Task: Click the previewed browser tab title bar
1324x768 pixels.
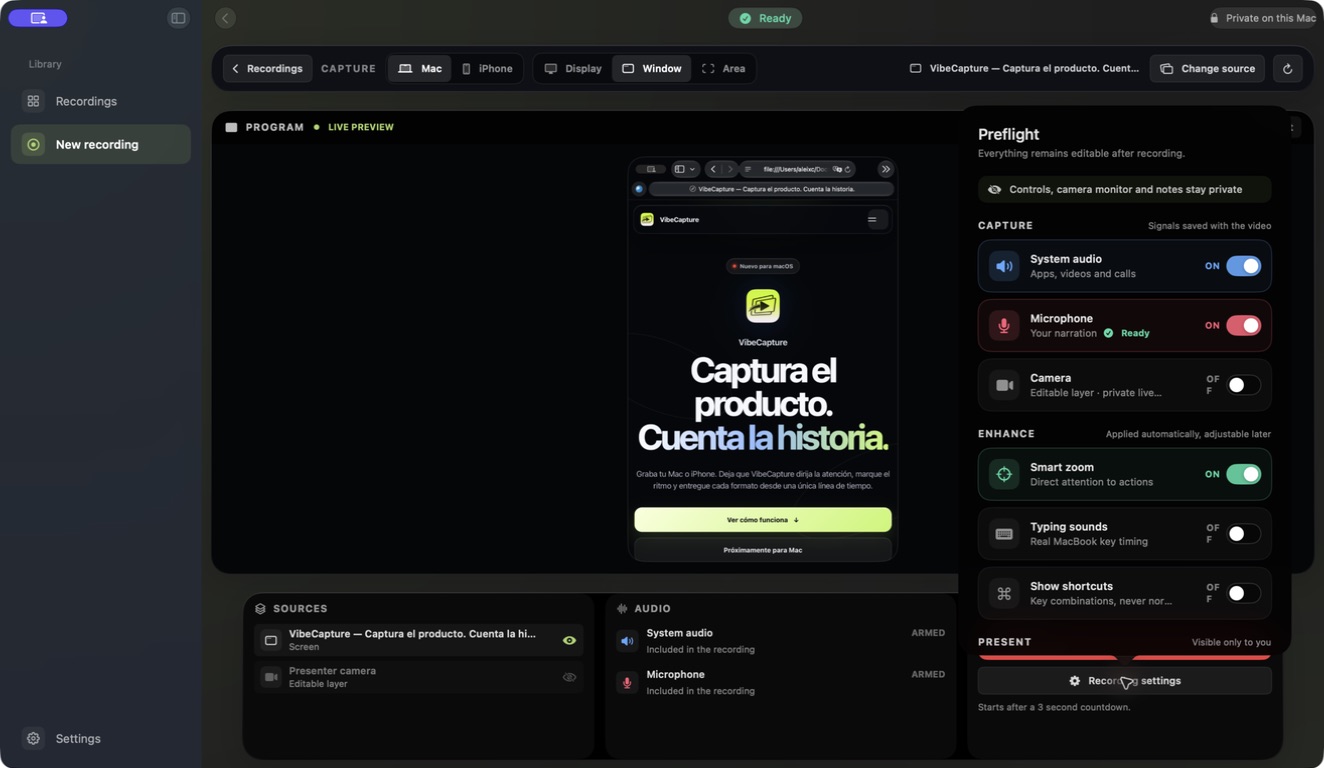Action: [x=772, y=189]
